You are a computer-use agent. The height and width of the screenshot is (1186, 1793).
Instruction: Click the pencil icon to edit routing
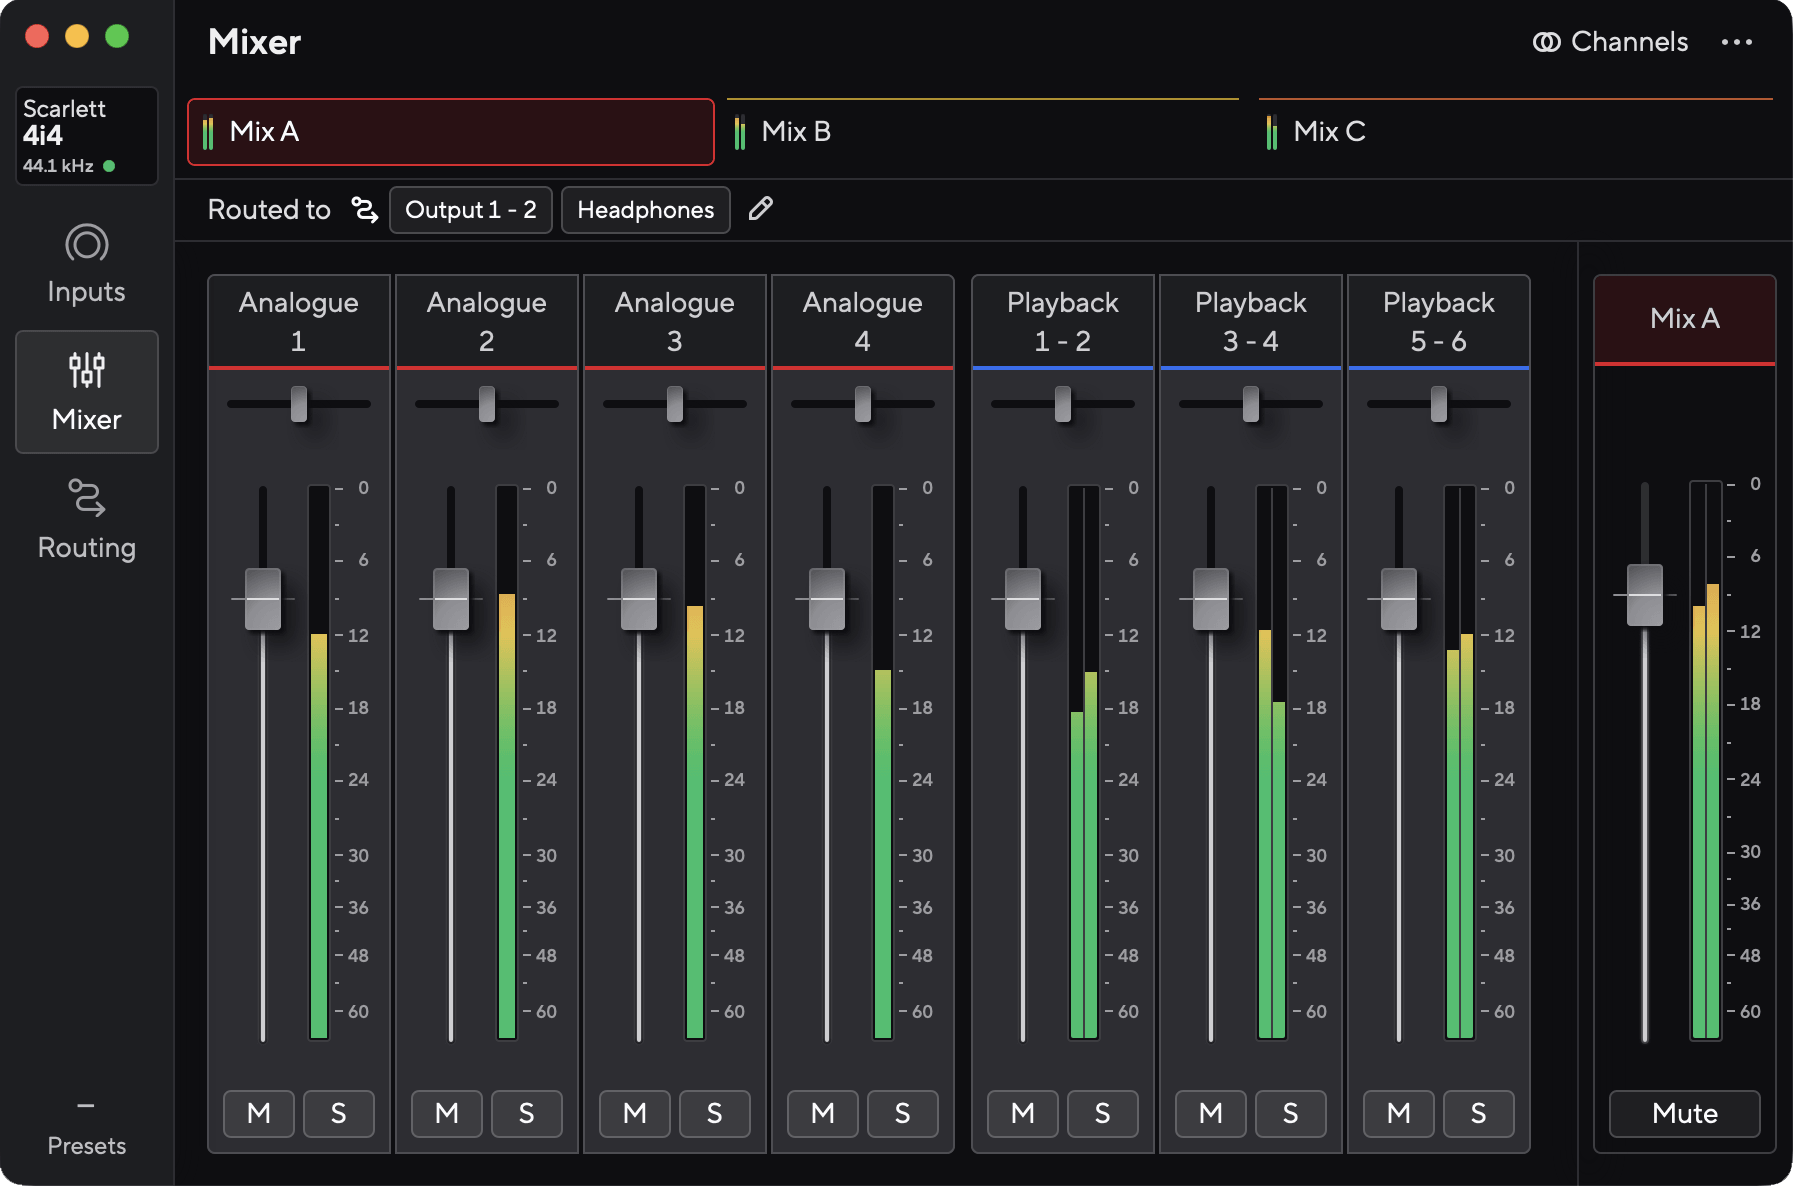[761, 208]
